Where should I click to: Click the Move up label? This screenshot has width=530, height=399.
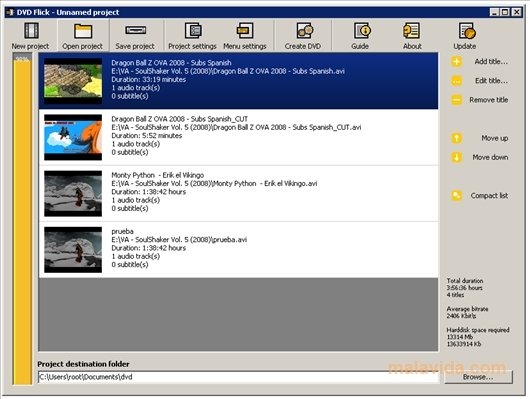pos(495,138)
